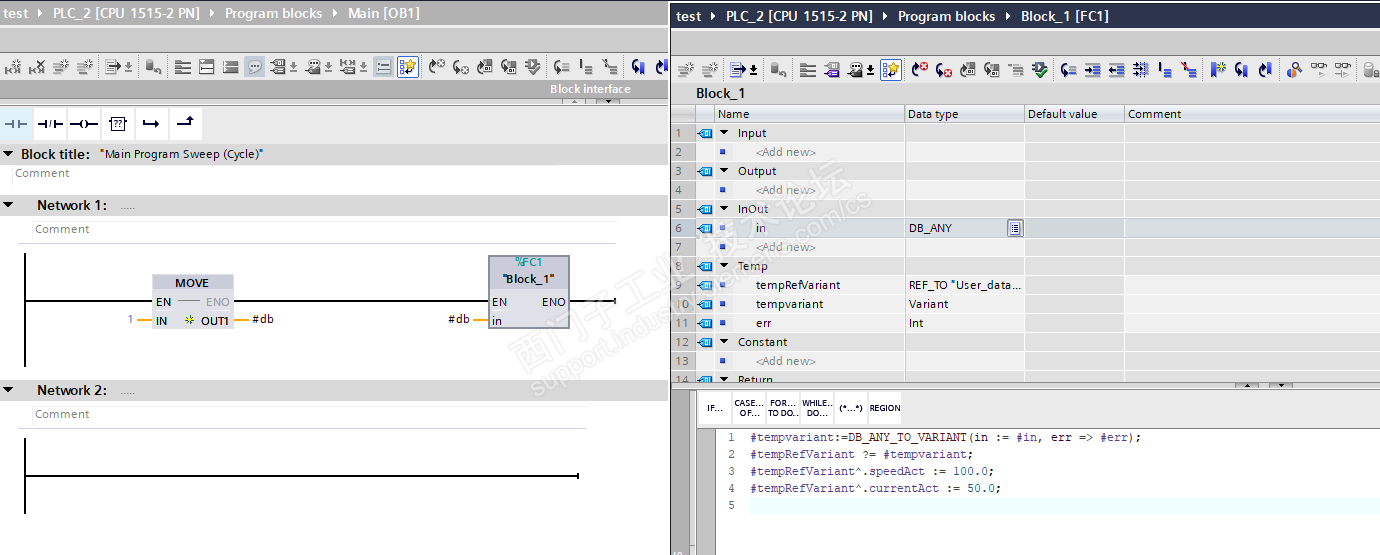Collapse the InOut section in interface

(725, 209)
